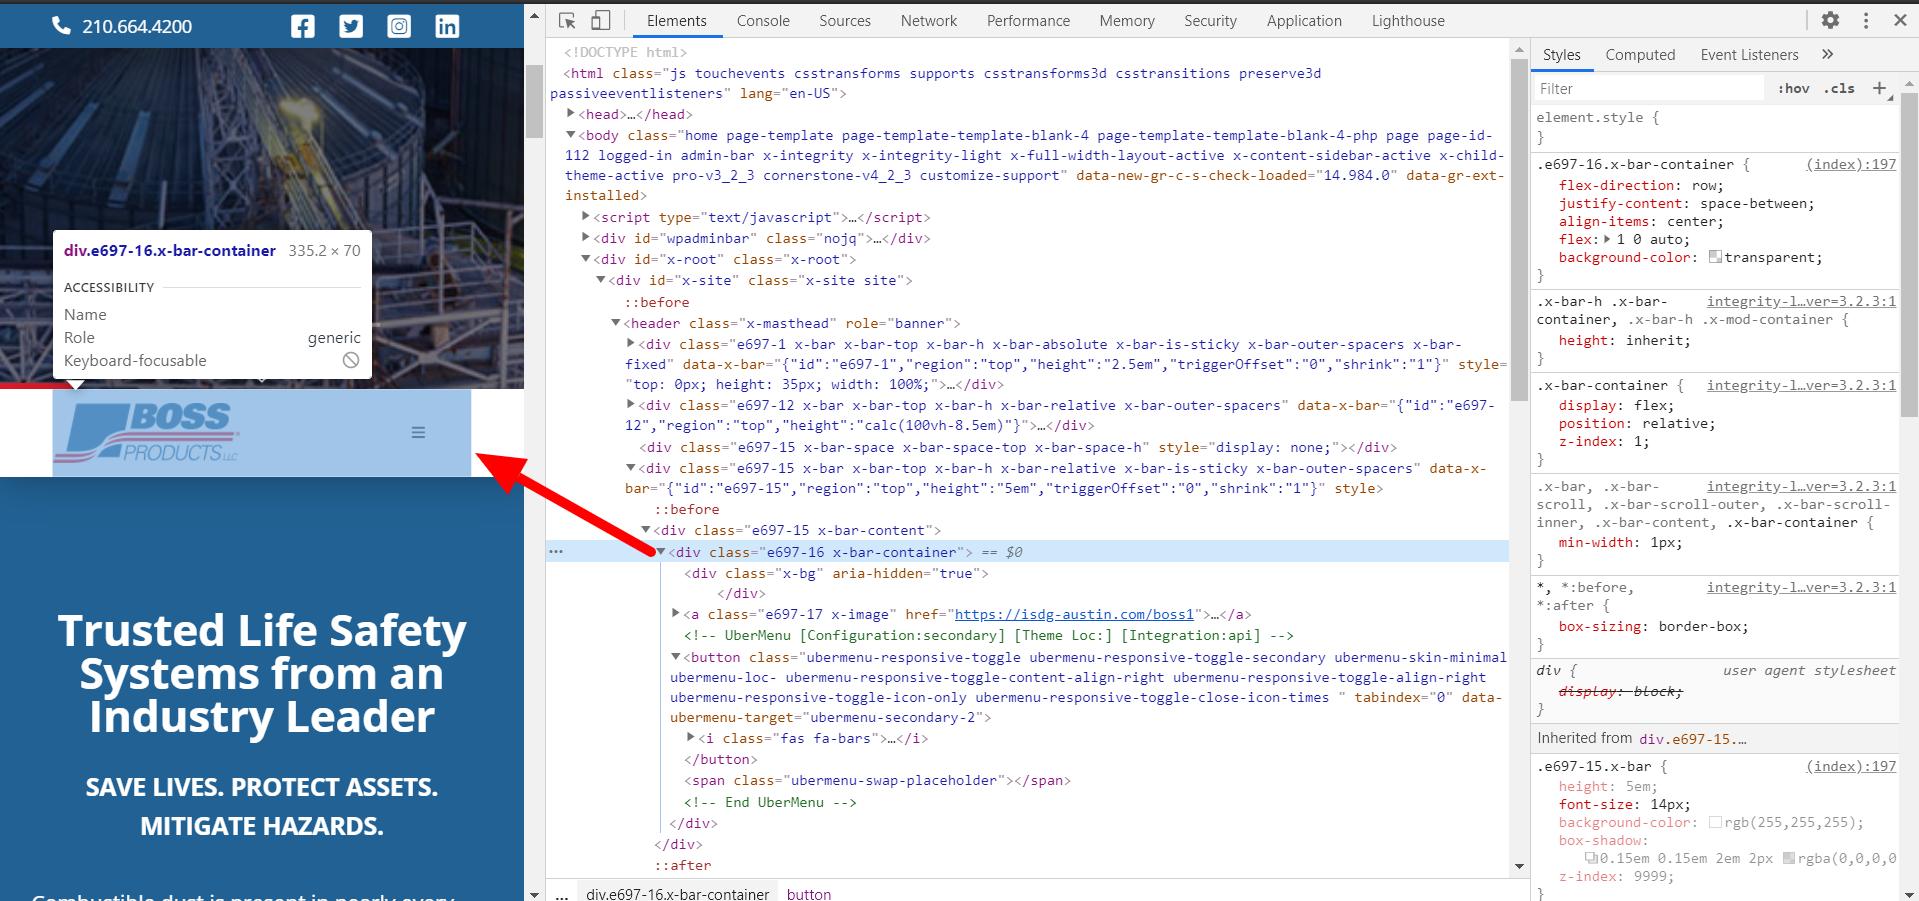Toggle the .cls class editor button
The width and height of the screenshot is (1919, 901).
(1839, 89)
